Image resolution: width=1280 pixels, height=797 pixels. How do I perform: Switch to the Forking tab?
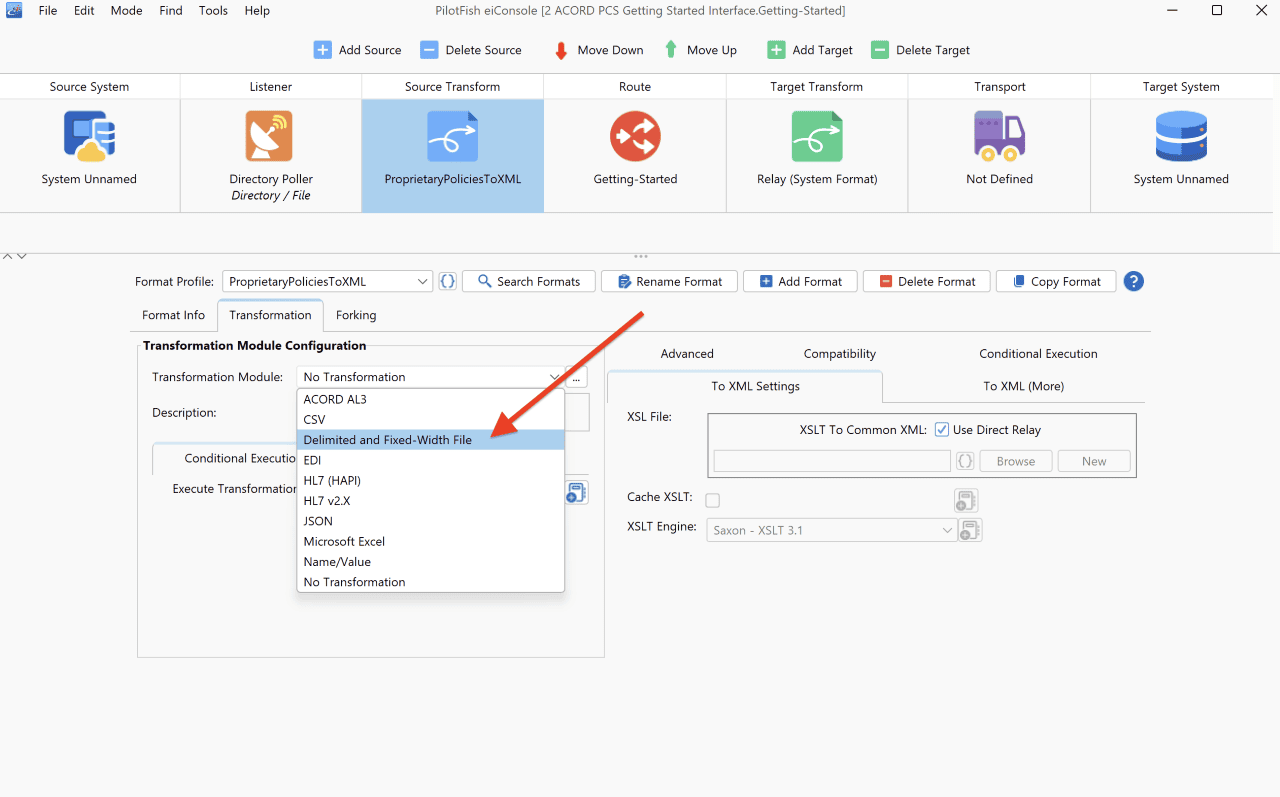click(356, 315)
